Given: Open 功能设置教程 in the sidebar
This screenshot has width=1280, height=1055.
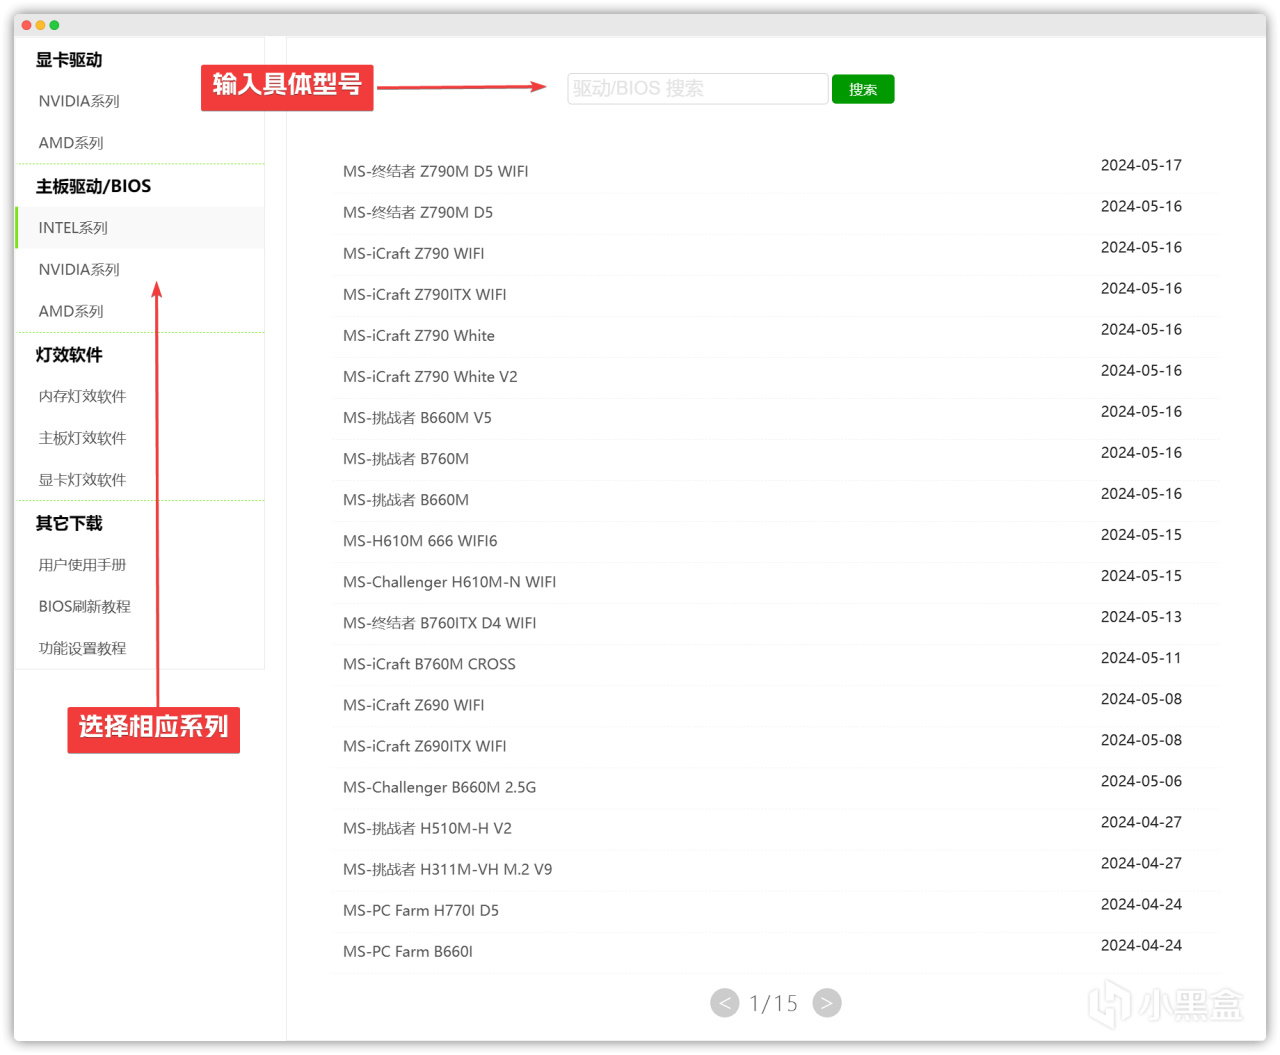Looking at the screenshot, I should click(x=82, y=649).
